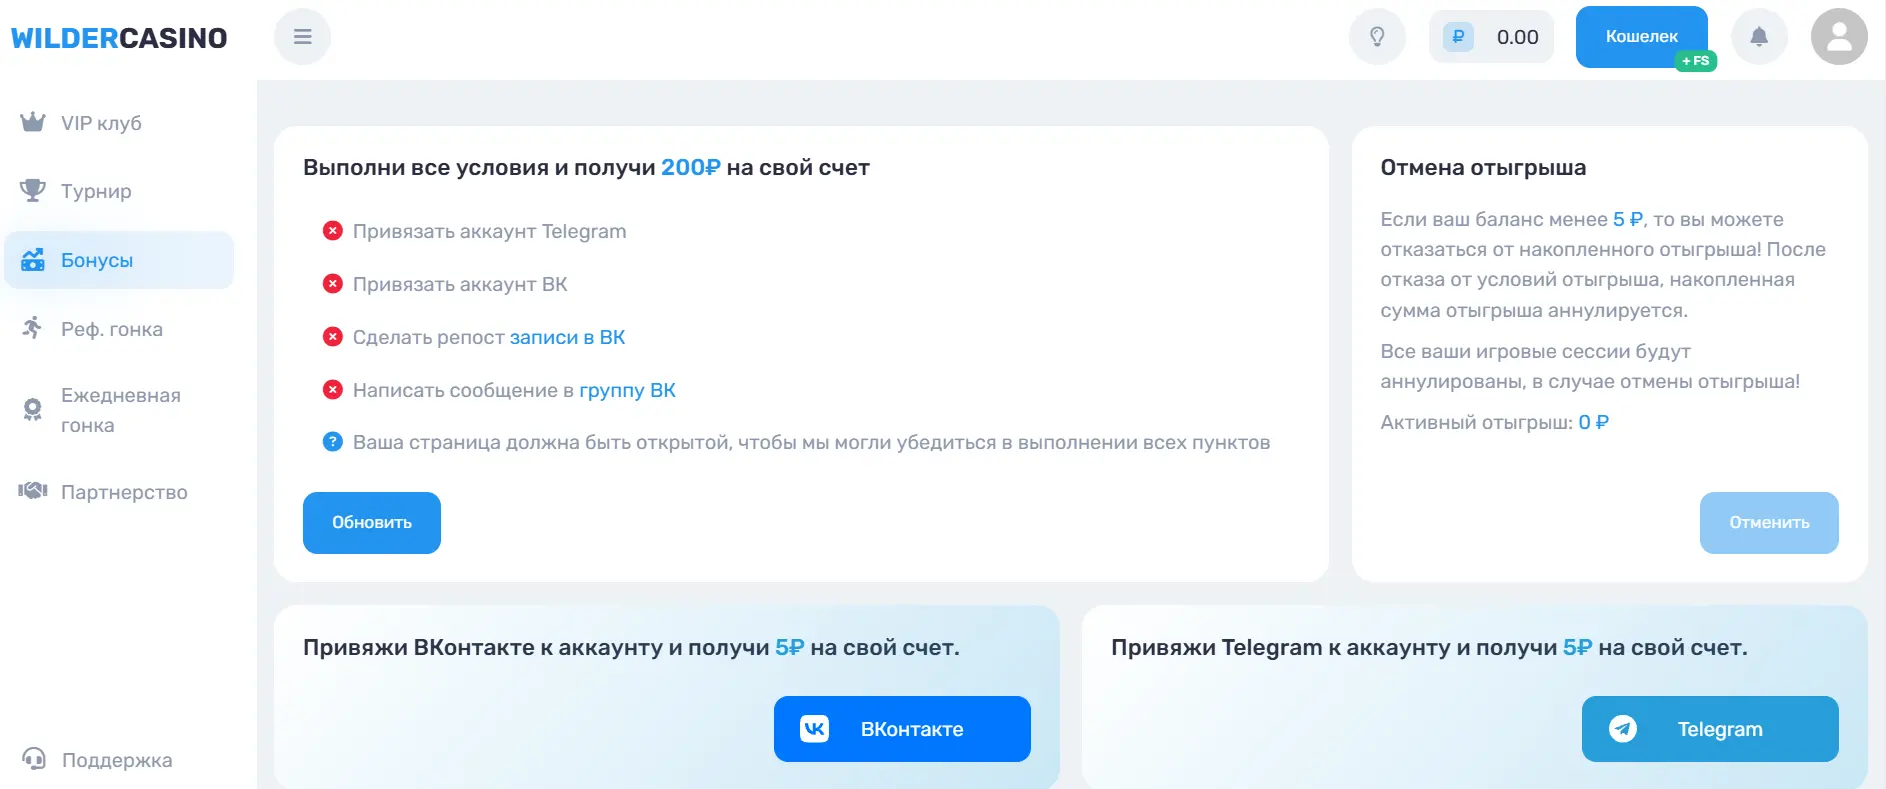Click the Турнир trophy icon
The width and height of the screenshot is (1886, 789).
click(x=33, y=191)
